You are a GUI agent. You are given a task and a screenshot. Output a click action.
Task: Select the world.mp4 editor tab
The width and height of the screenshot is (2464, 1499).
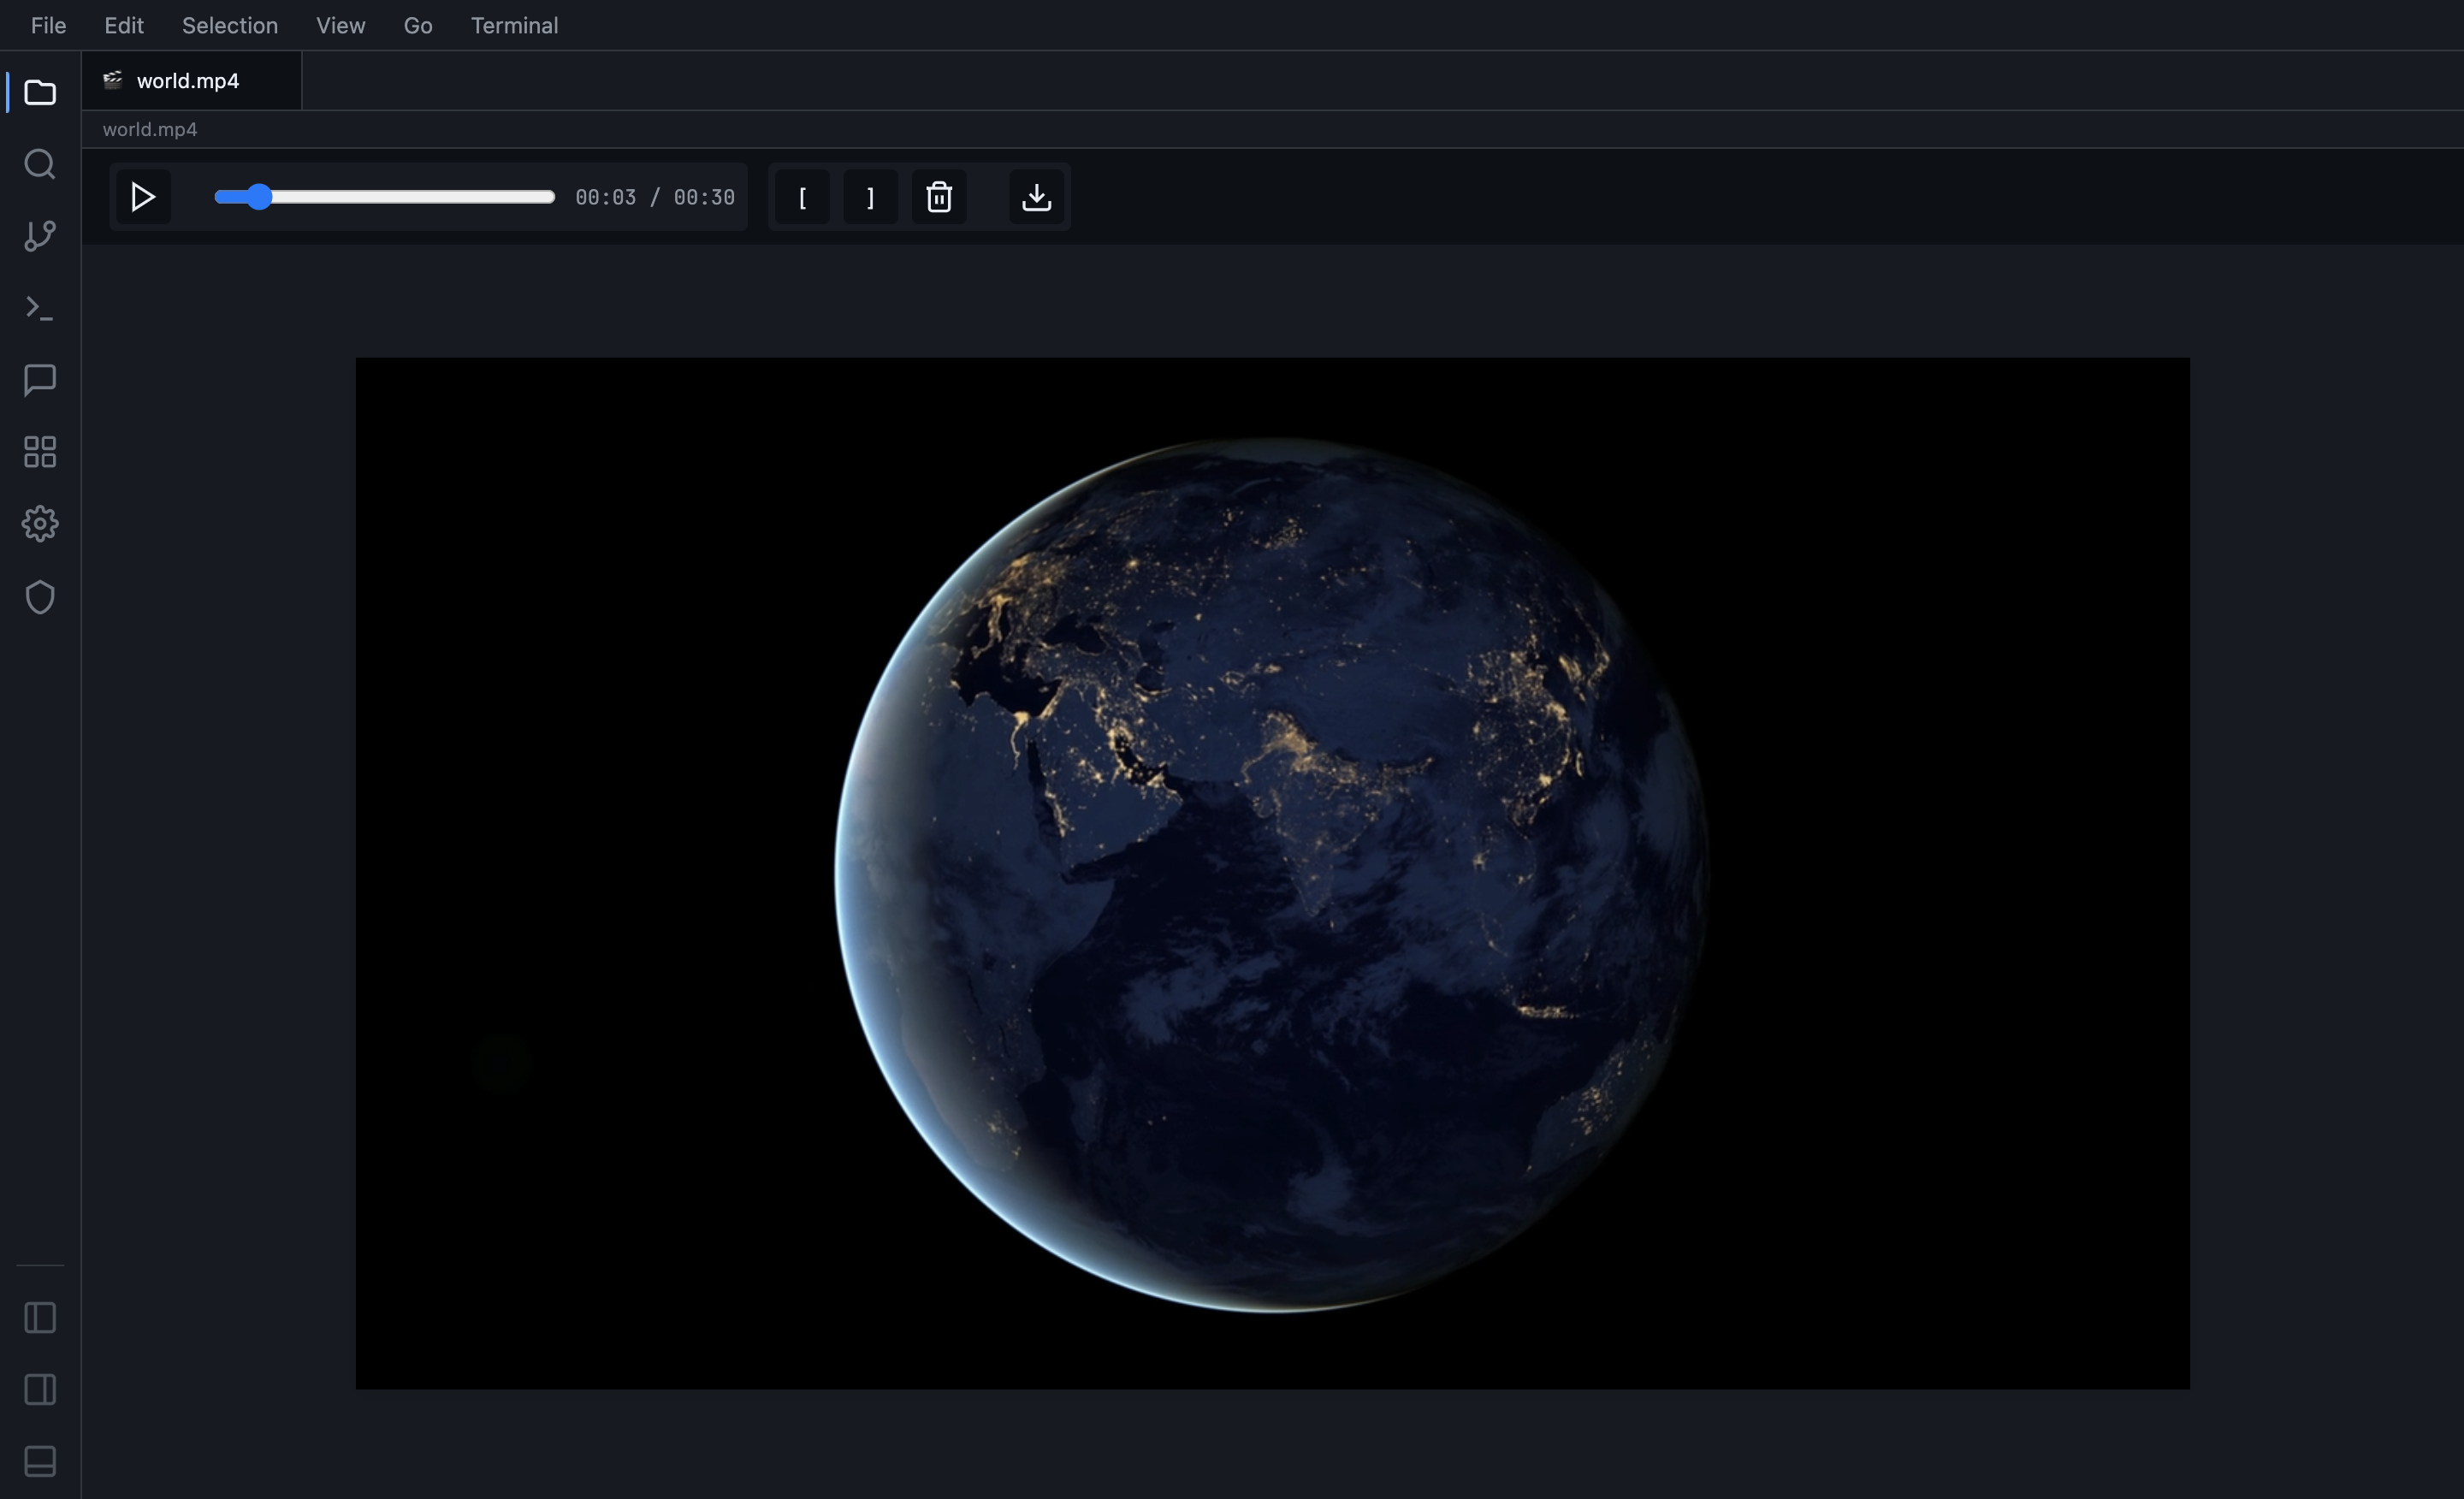188,81
